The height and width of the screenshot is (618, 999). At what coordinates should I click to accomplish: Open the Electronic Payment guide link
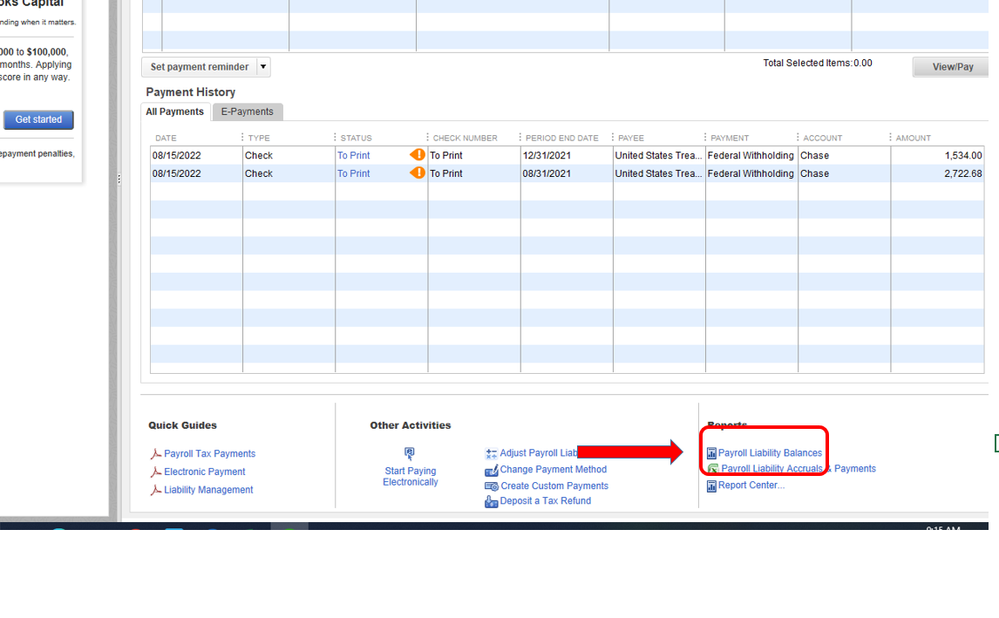pyautogui.click(x=205, y=471)
